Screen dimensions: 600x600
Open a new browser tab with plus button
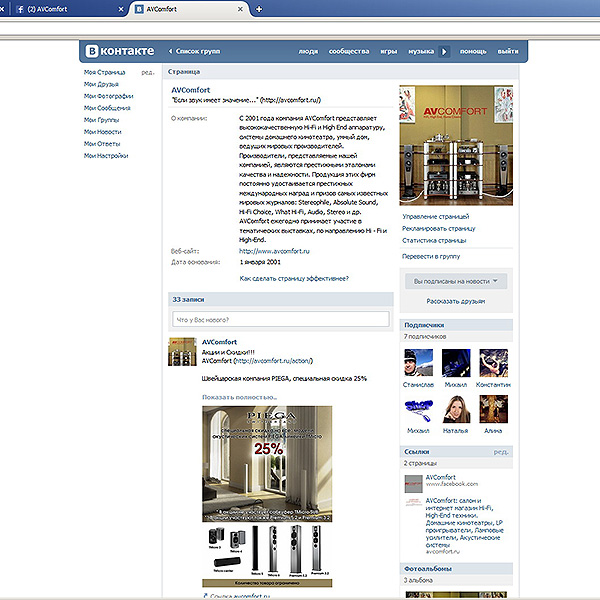click(259, 9)
